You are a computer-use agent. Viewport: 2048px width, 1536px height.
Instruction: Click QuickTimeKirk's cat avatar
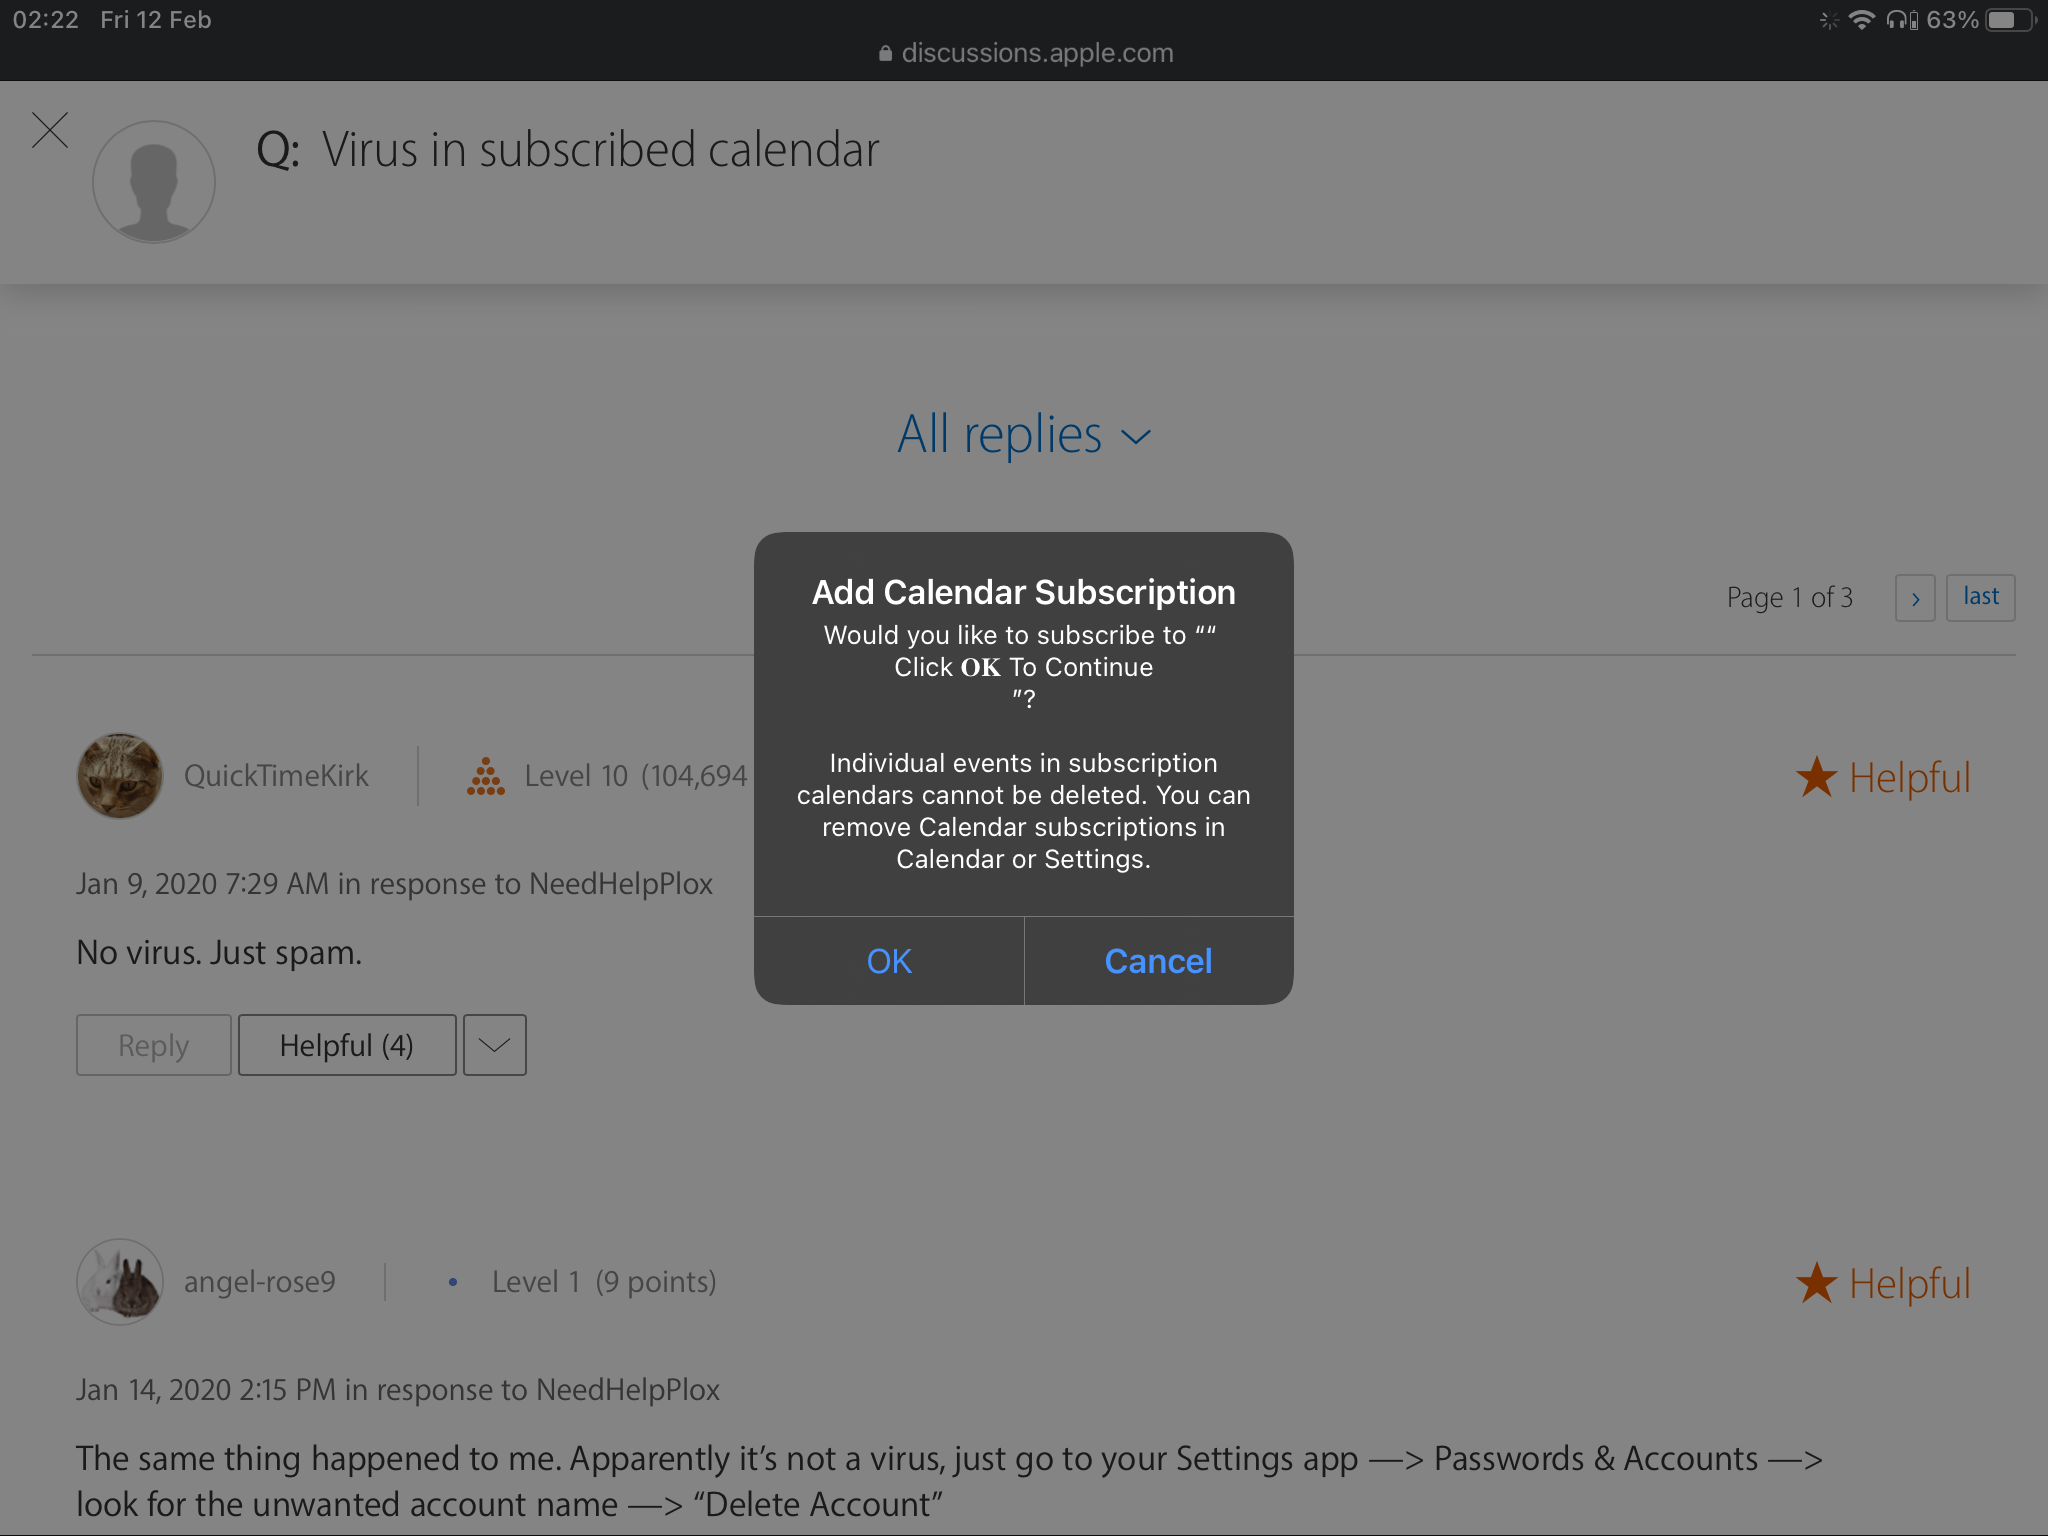(120, 776)
